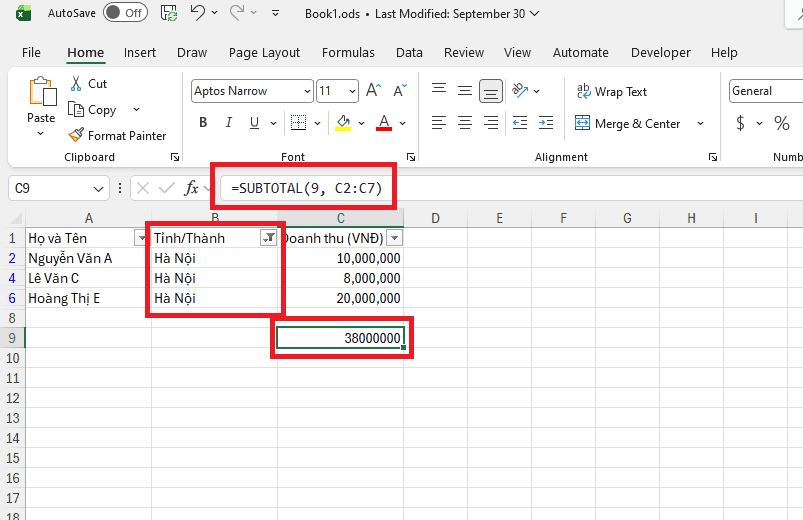The height and width of the screenshot is (520, 803).
Task: Open the Page Layout tab
Action: 264,52
